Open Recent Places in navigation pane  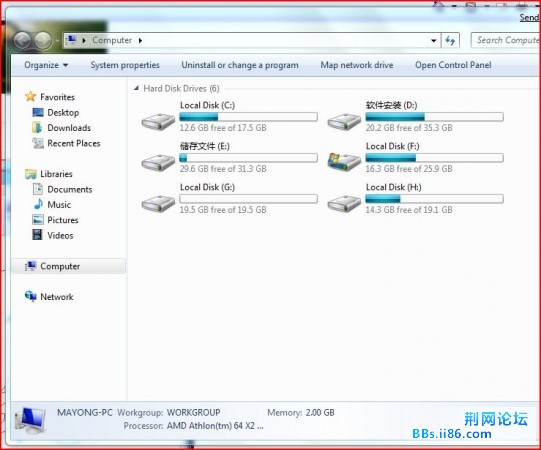tap(74, 144)
